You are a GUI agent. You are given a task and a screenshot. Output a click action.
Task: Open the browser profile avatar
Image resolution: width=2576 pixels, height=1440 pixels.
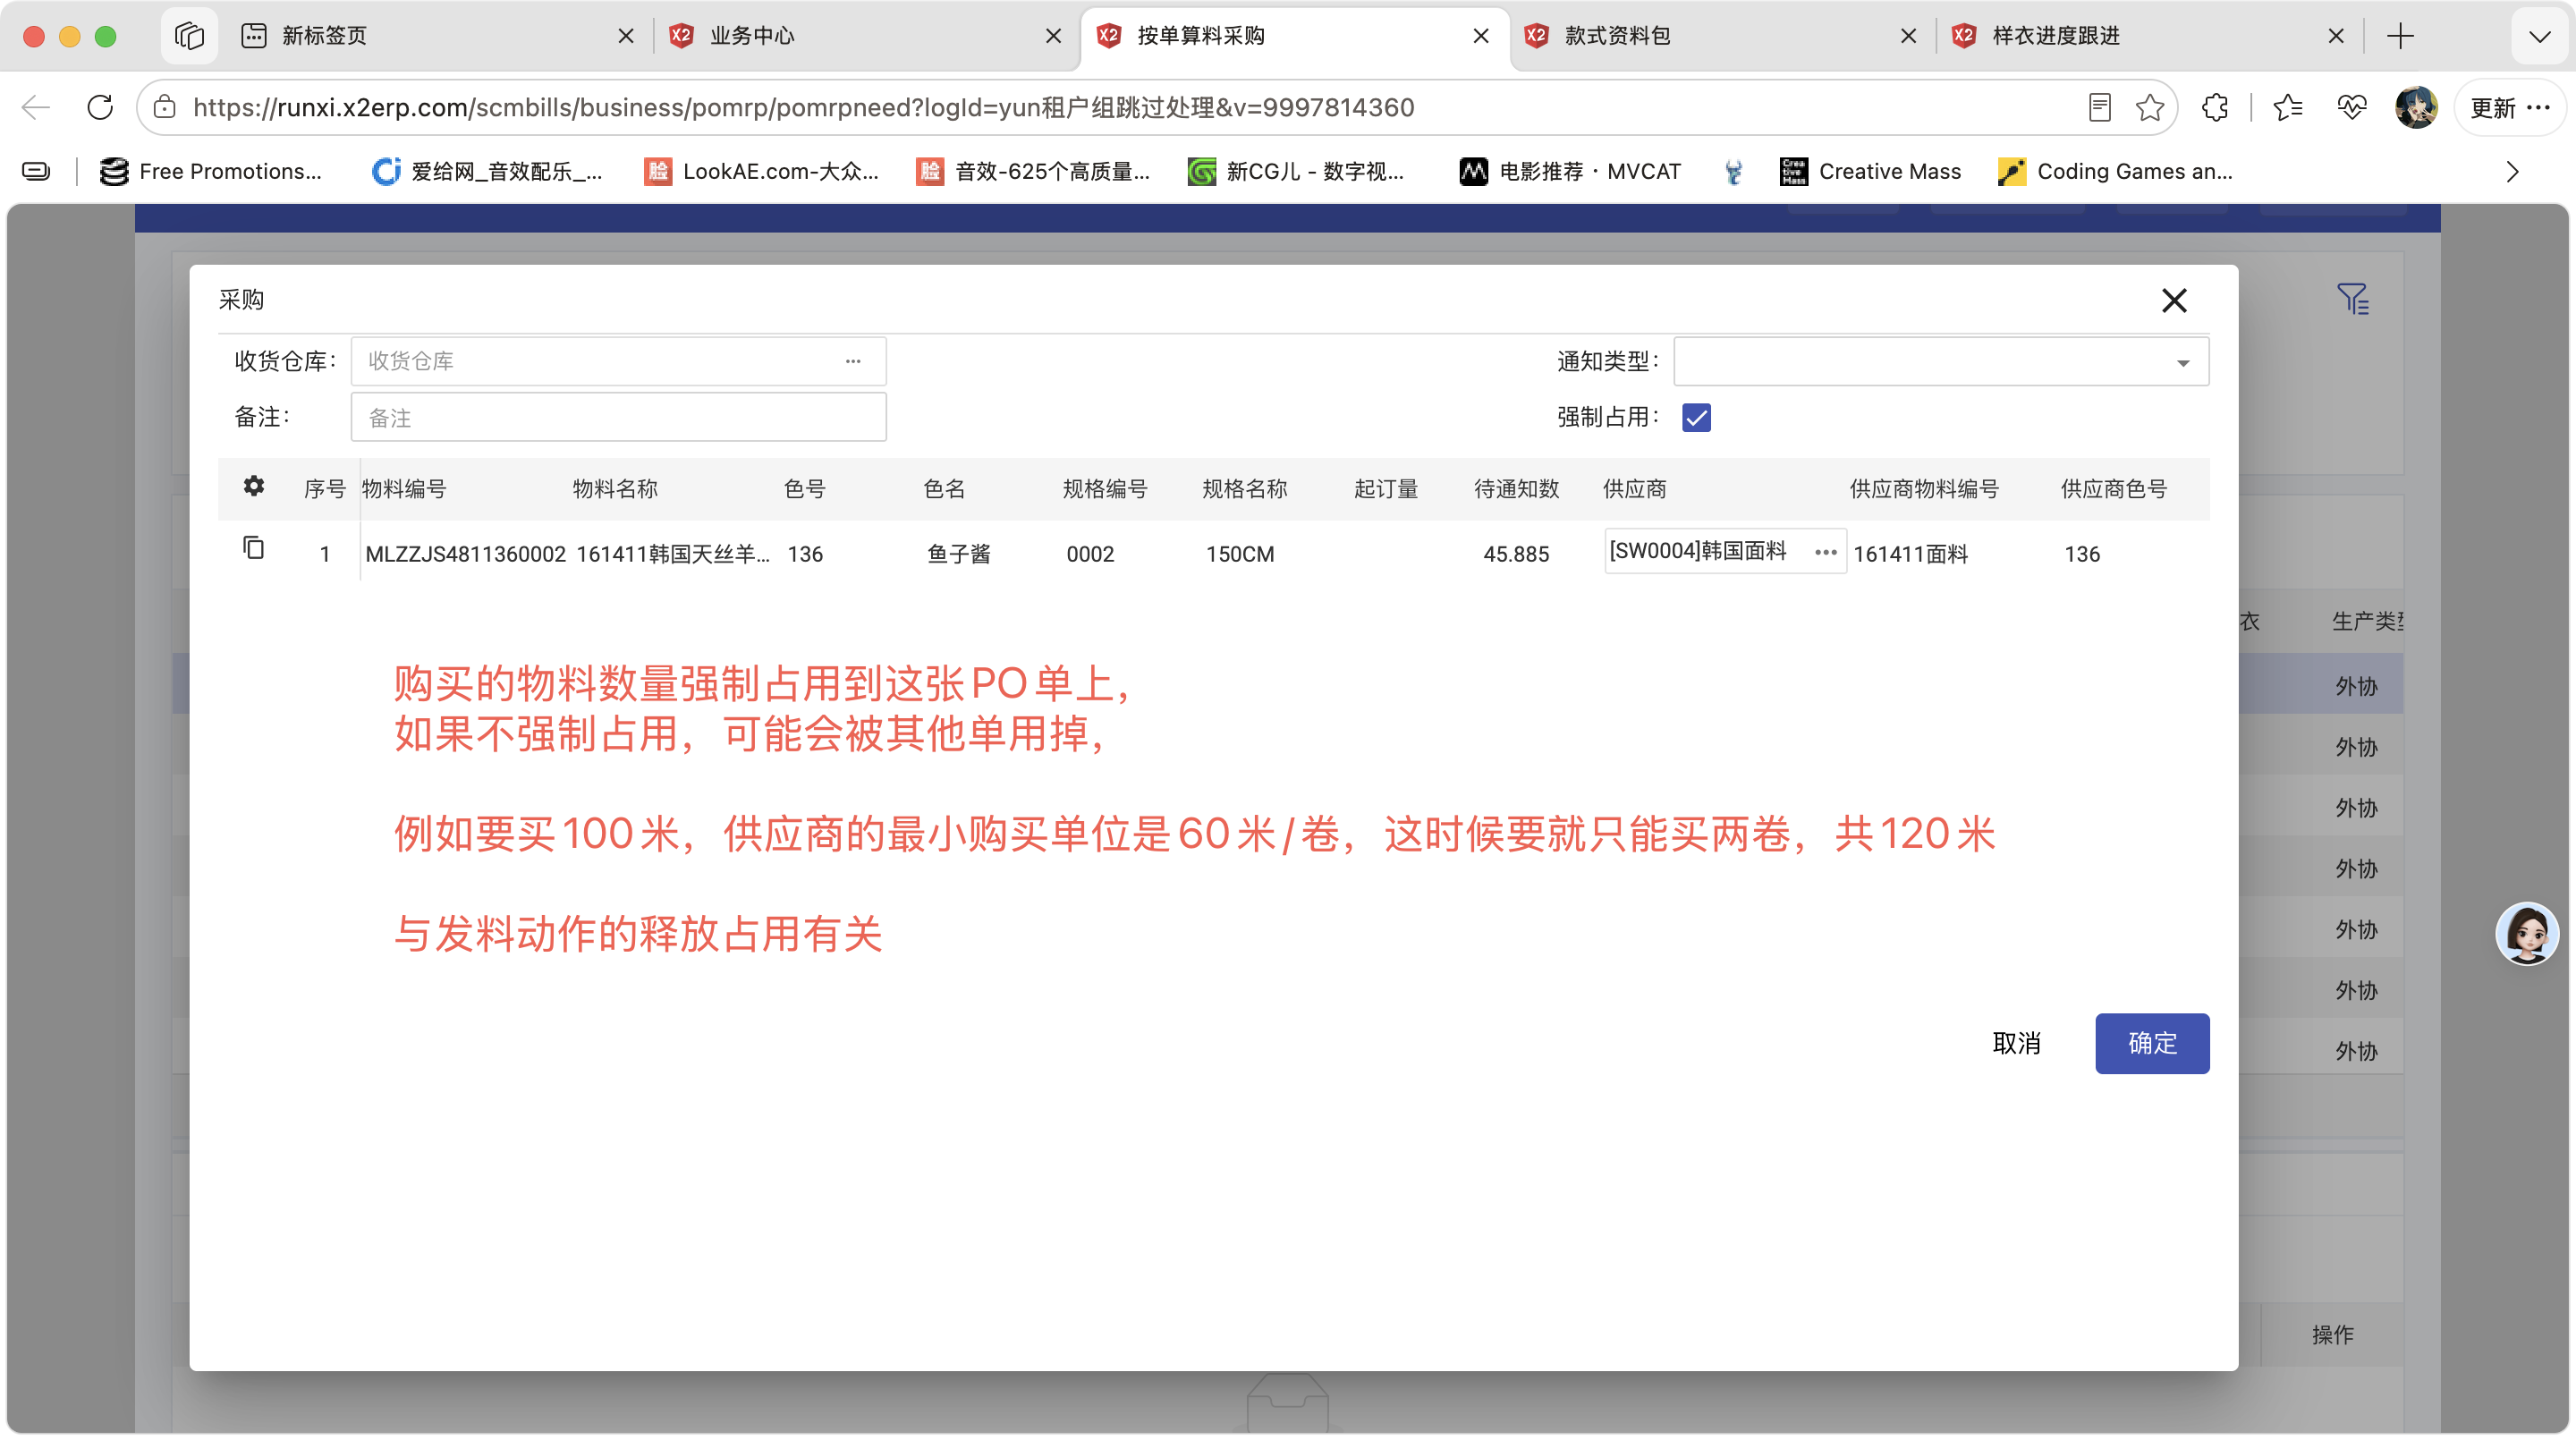pos(2416,107)
